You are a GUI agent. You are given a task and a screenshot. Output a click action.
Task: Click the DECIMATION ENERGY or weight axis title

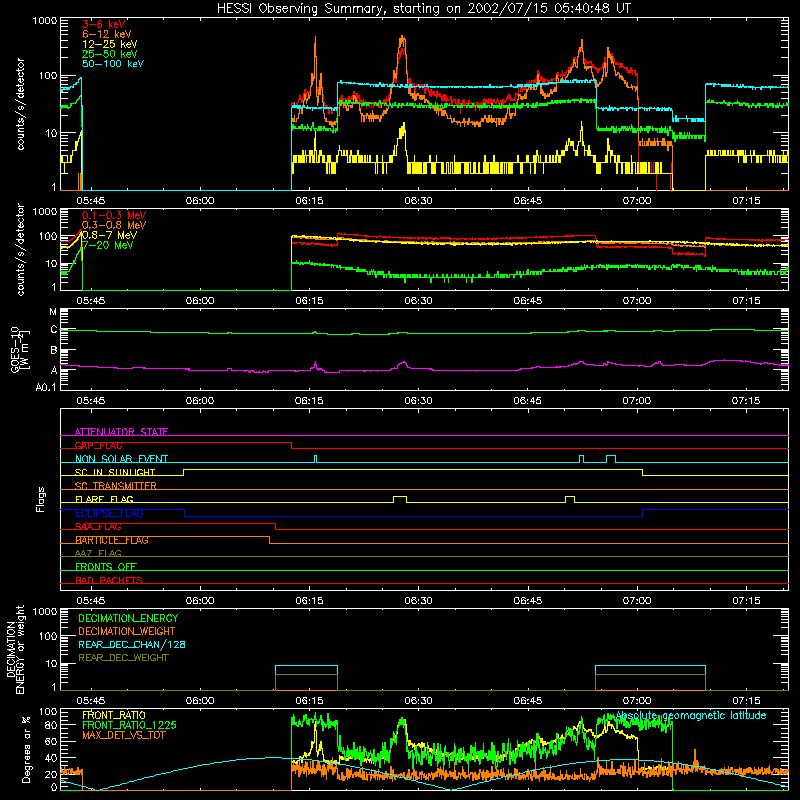[15, 649]
